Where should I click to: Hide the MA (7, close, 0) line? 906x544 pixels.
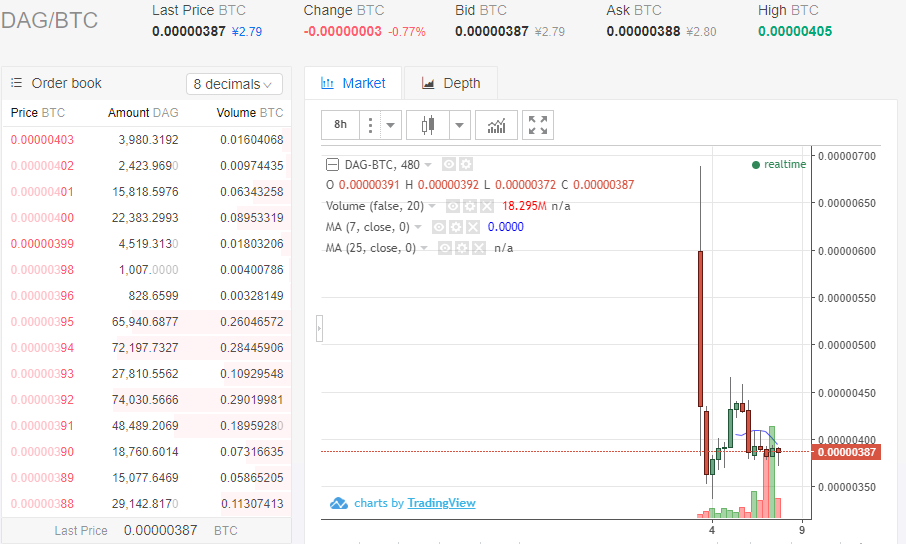440,227
